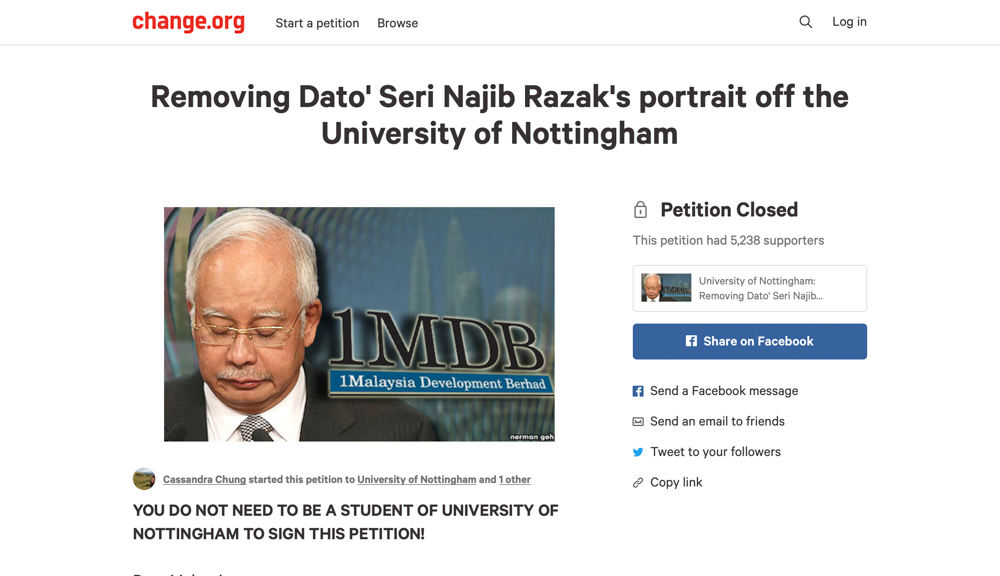Screen dimensions: 1000x576
Task: Select Tweet to your followers
Action: (715, 452)
